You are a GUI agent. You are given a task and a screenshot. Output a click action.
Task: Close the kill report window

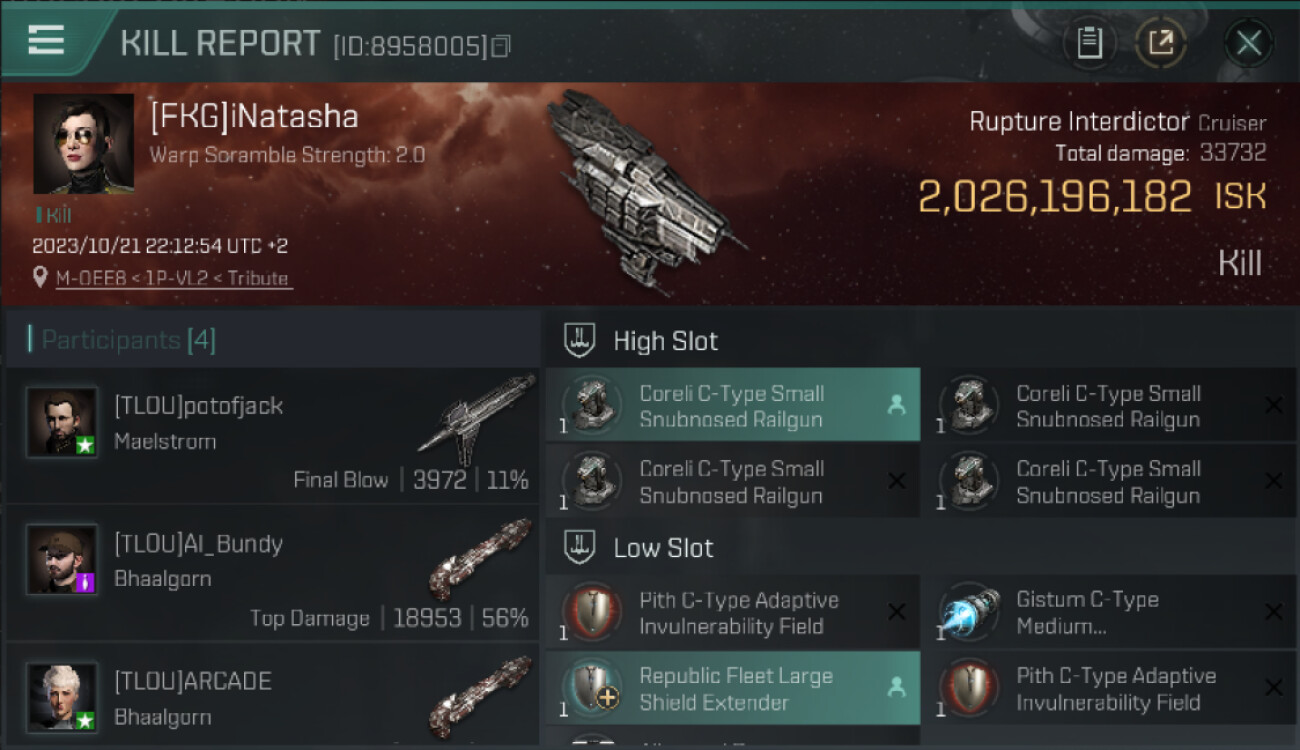pyautogui.click(x=1248, y=43)
